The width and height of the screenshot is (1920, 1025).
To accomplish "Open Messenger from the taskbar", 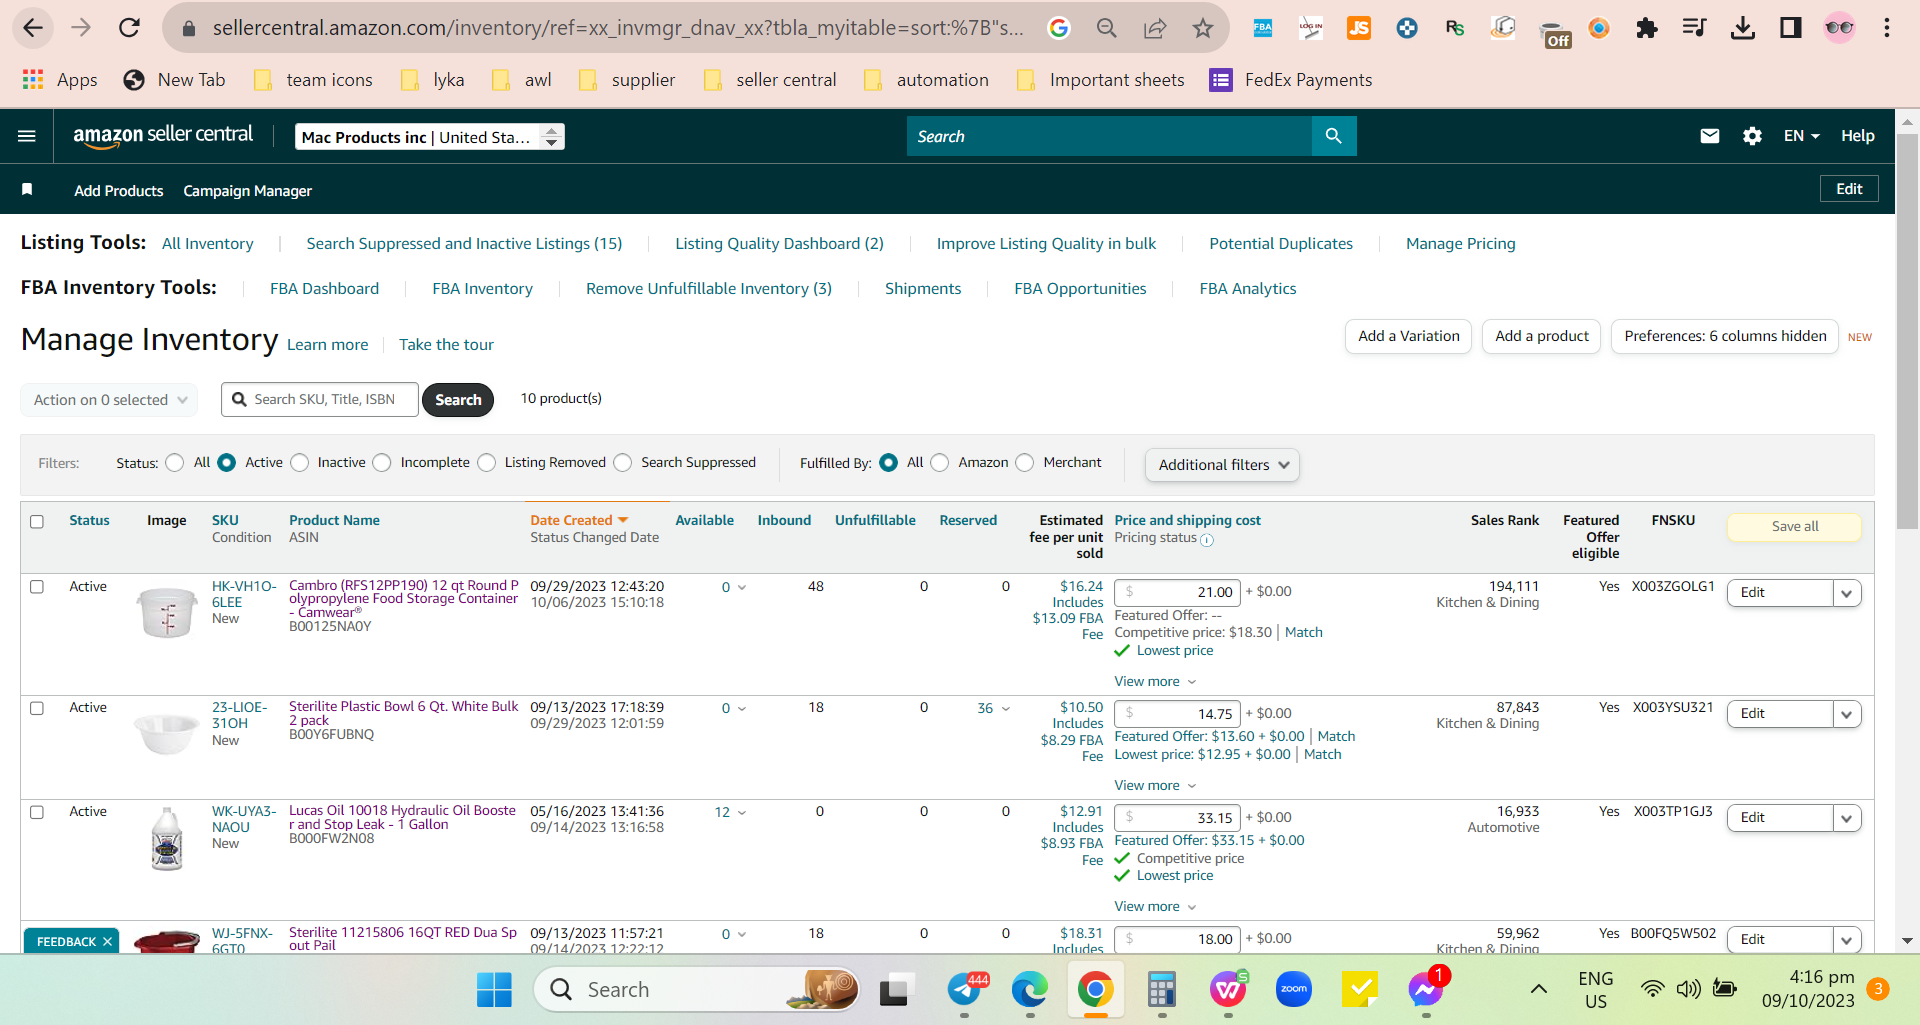I will 1426,990.
